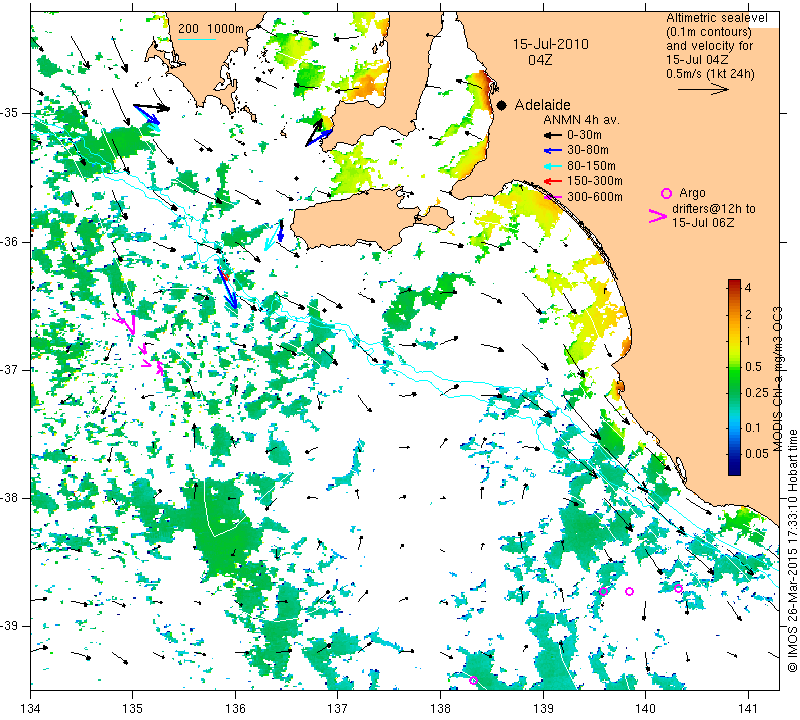Image resolution: width=800 pixels, height=720 pixels.
Task: Click the Adelaide city label
Action: [x=542, y=105]
